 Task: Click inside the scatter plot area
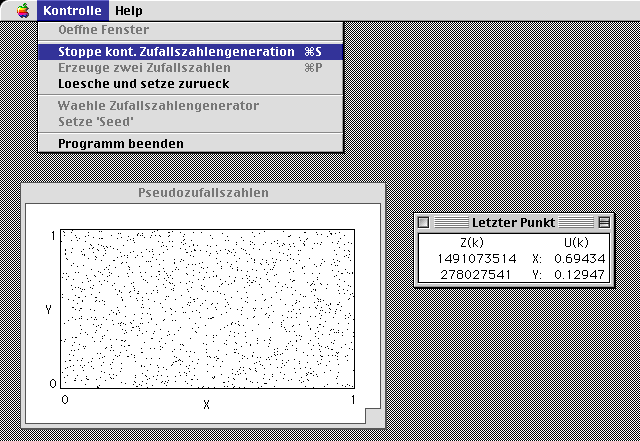[207, 309]
